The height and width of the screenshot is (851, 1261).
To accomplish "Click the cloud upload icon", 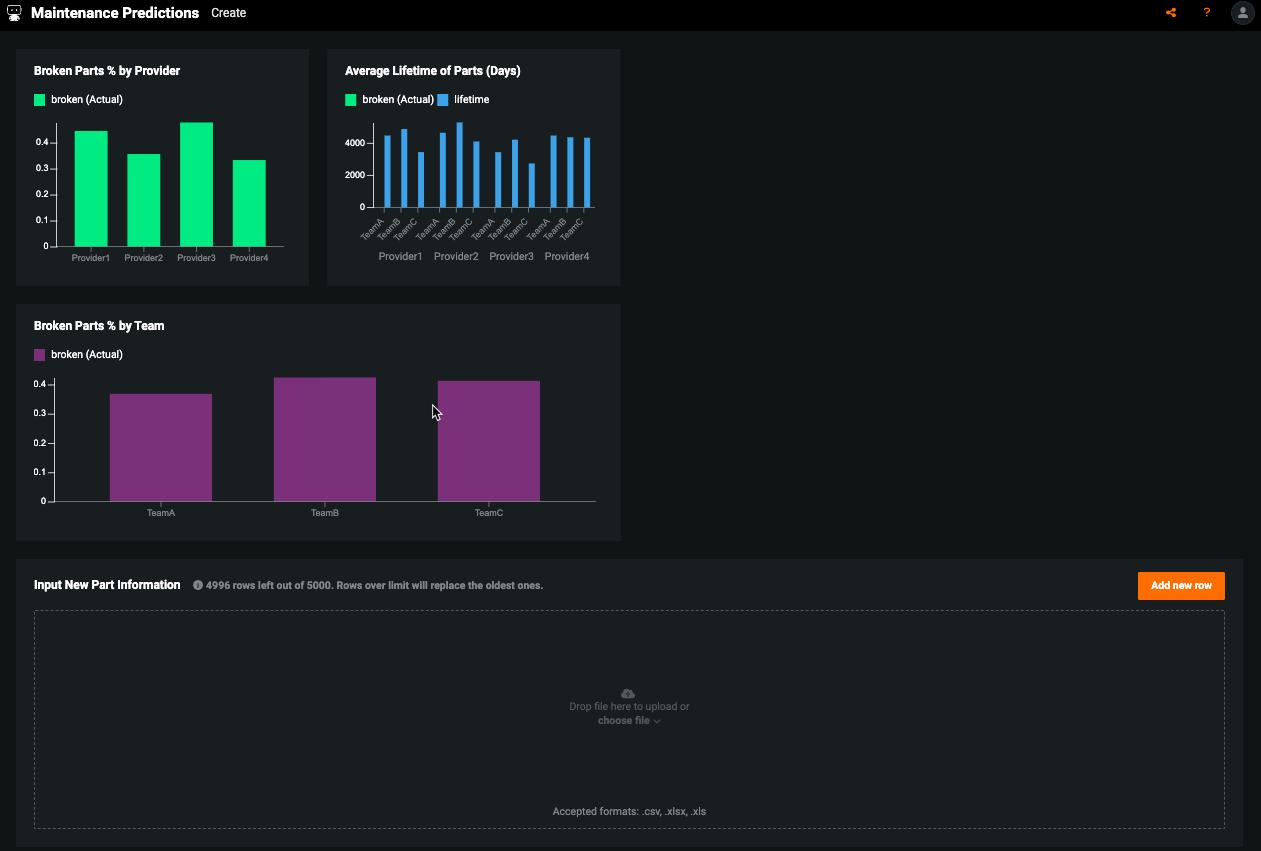I will (x=628, y=693).
